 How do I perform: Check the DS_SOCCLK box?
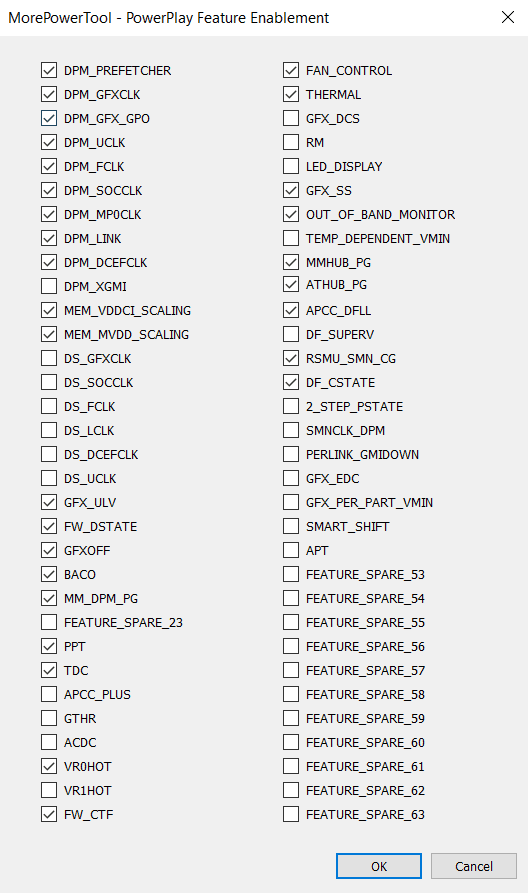click(49, 382)
